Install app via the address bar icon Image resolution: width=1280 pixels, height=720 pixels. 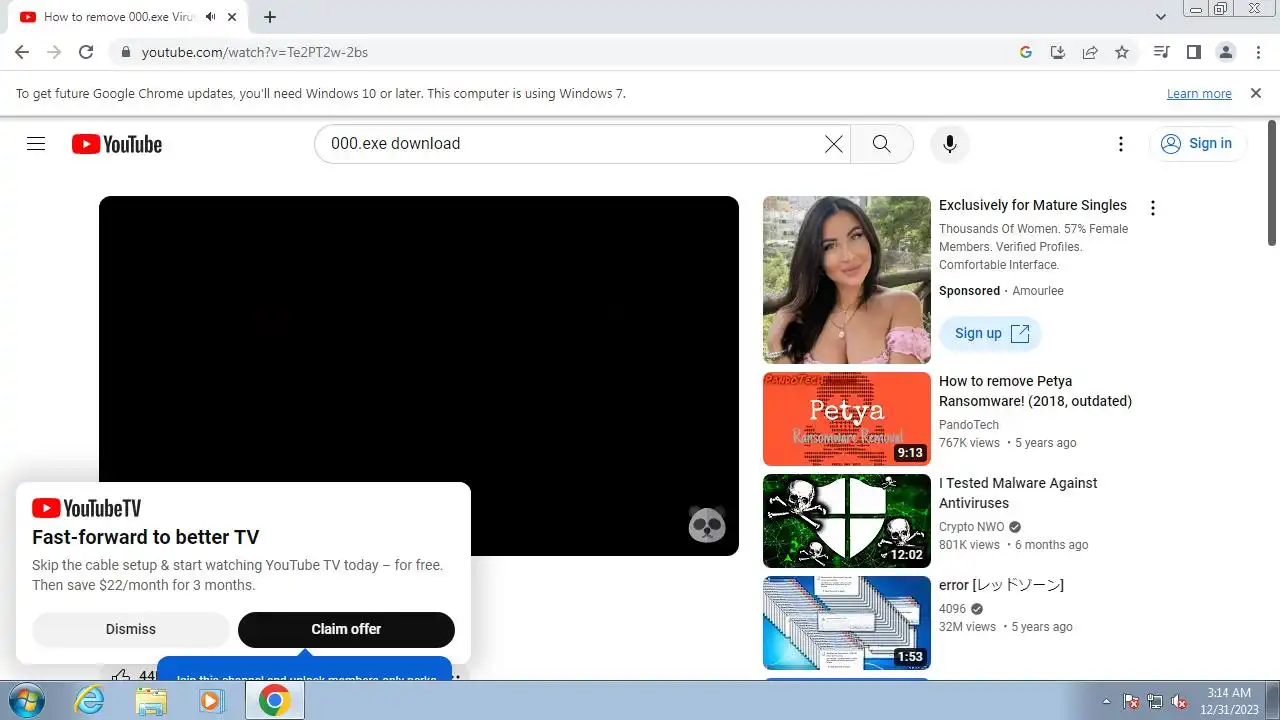point(1058,52)
